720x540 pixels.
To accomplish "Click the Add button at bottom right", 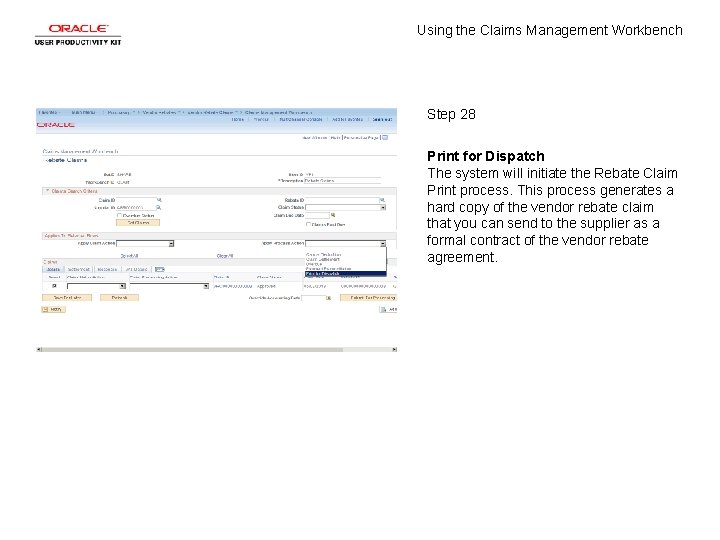I will [x=388, y=309].
